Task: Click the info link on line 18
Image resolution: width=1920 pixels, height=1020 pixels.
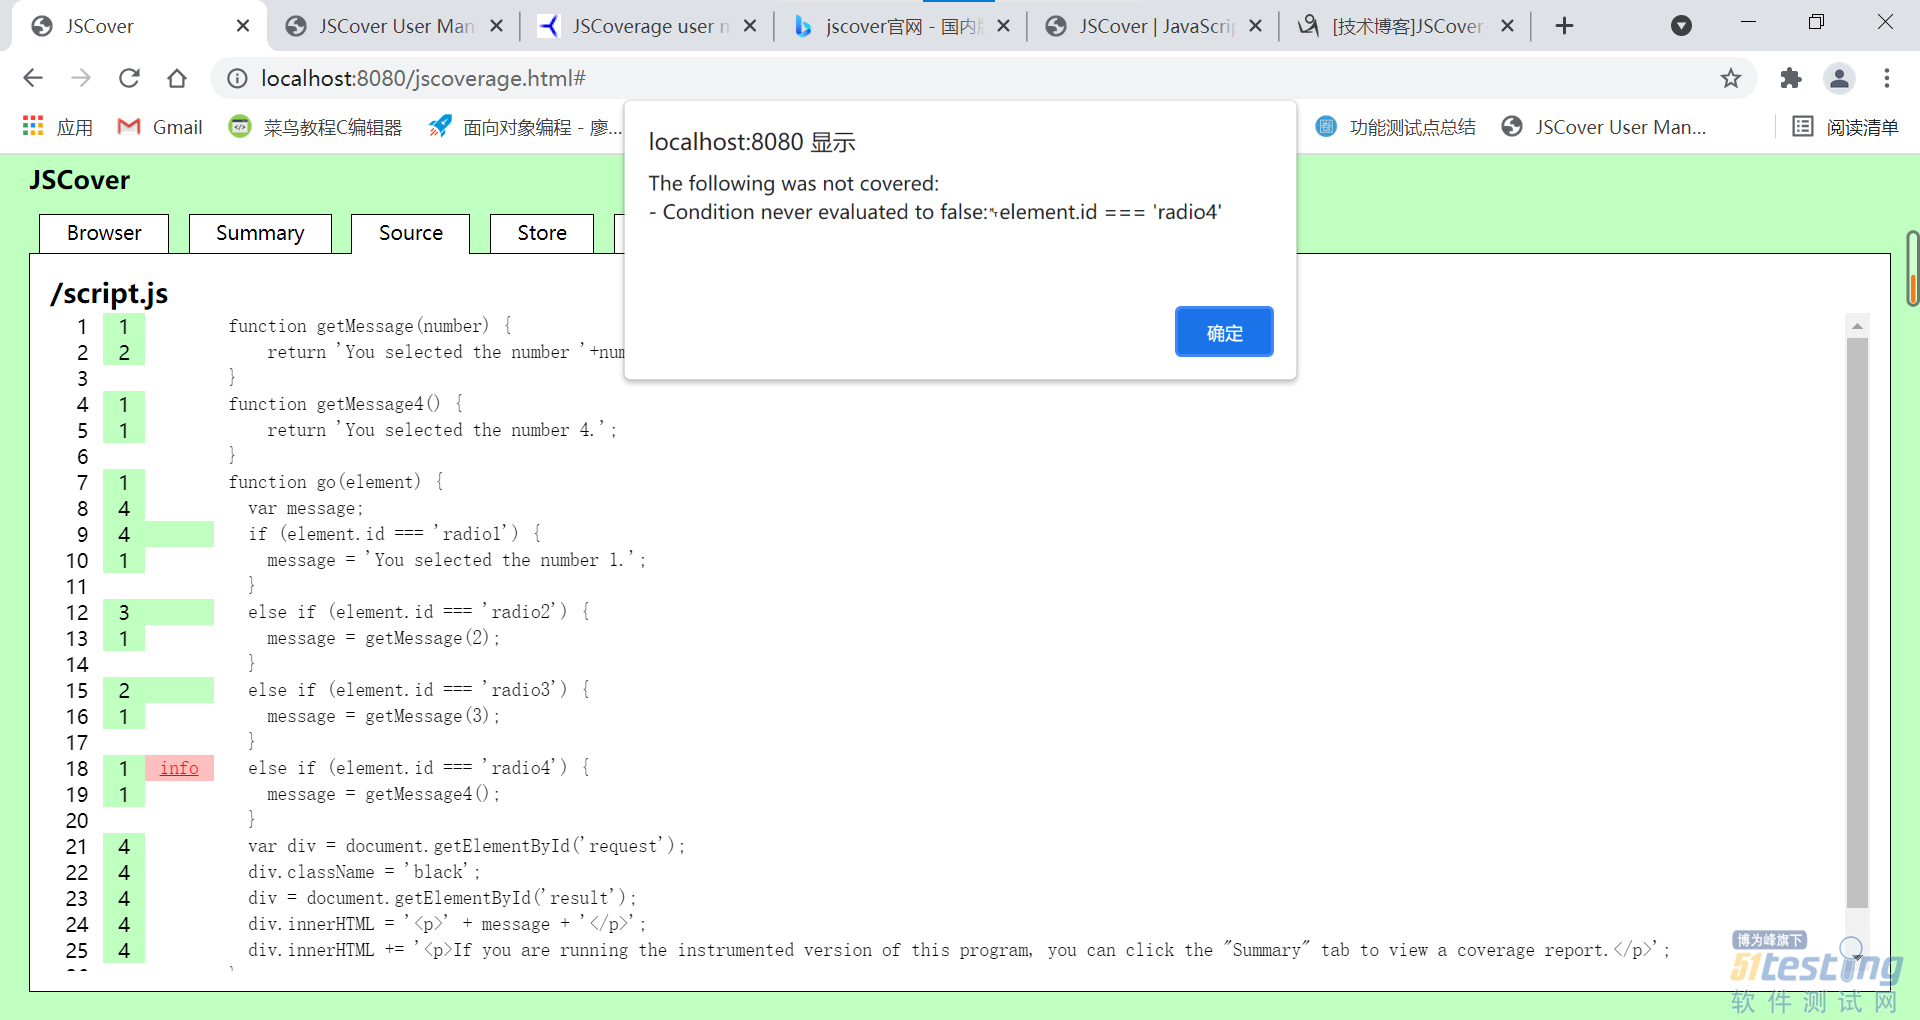Action: click(x=179, y=768)
